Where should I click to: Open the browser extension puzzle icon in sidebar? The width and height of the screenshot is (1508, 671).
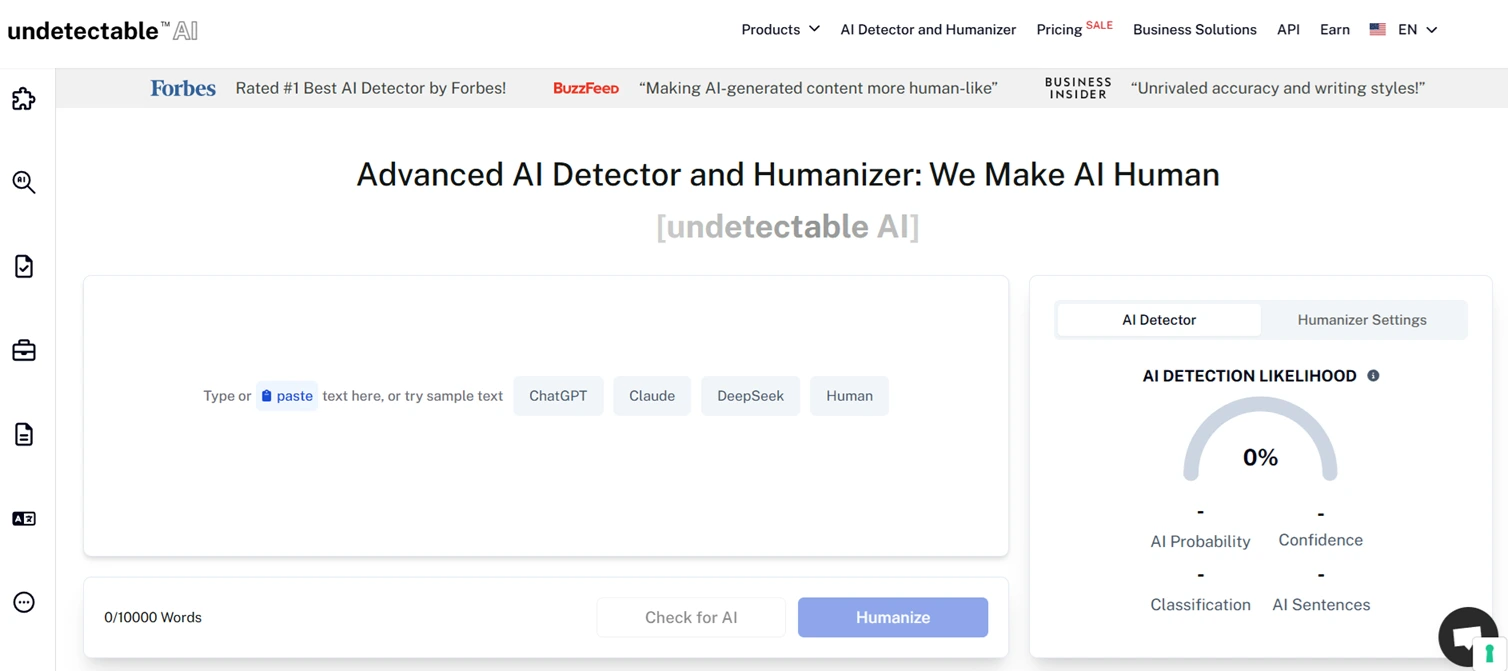[23, 98]
